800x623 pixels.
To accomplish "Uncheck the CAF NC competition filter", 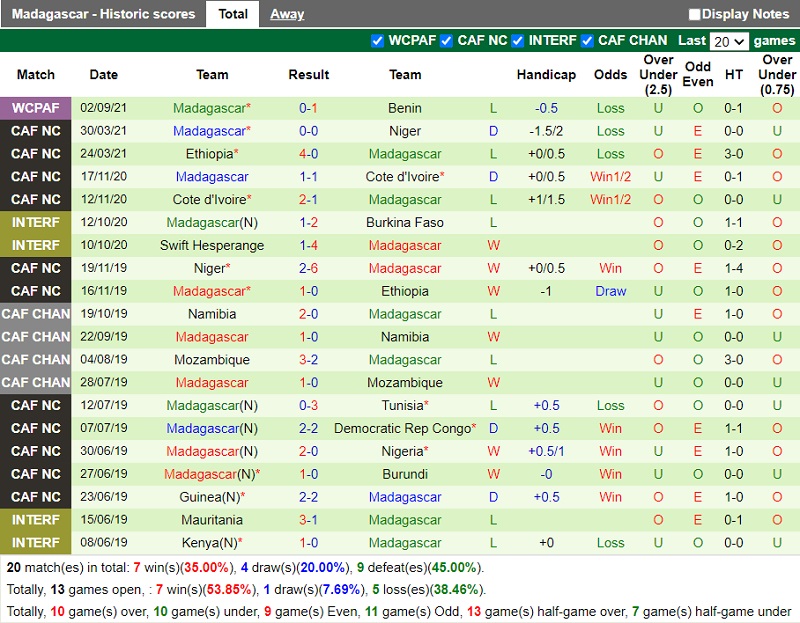I will tap(447, 41).
